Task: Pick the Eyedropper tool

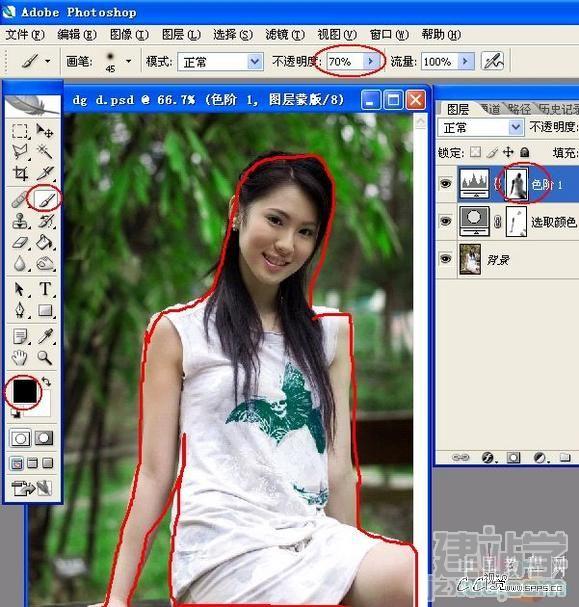Action: pyautogui.click(x=45, y=336)
